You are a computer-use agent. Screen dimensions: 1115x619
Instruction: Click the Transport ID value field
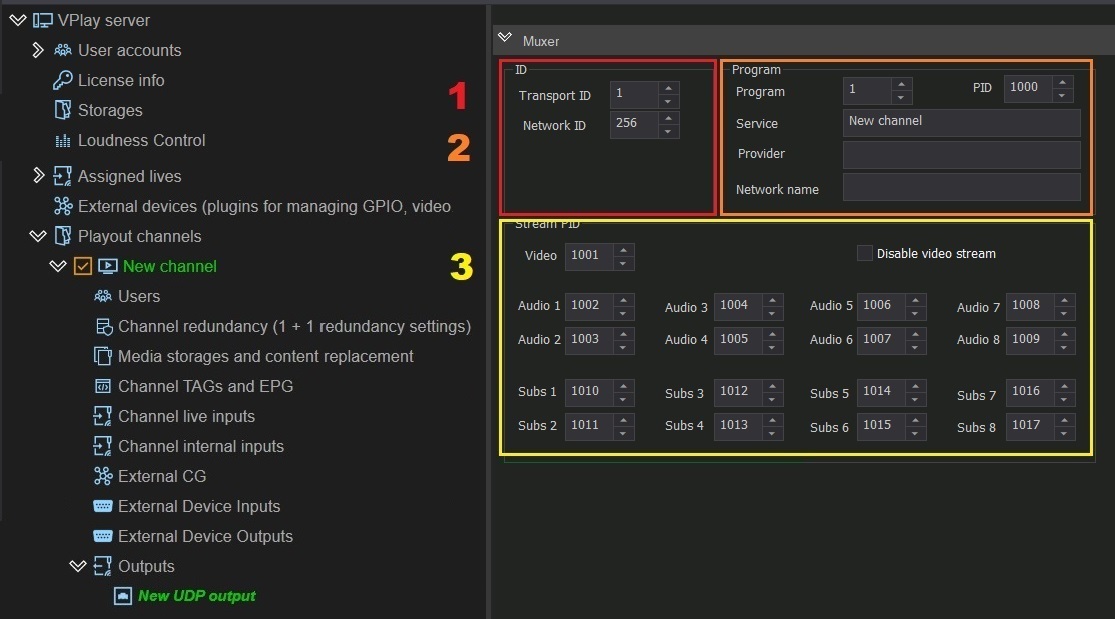coord(634,95)
